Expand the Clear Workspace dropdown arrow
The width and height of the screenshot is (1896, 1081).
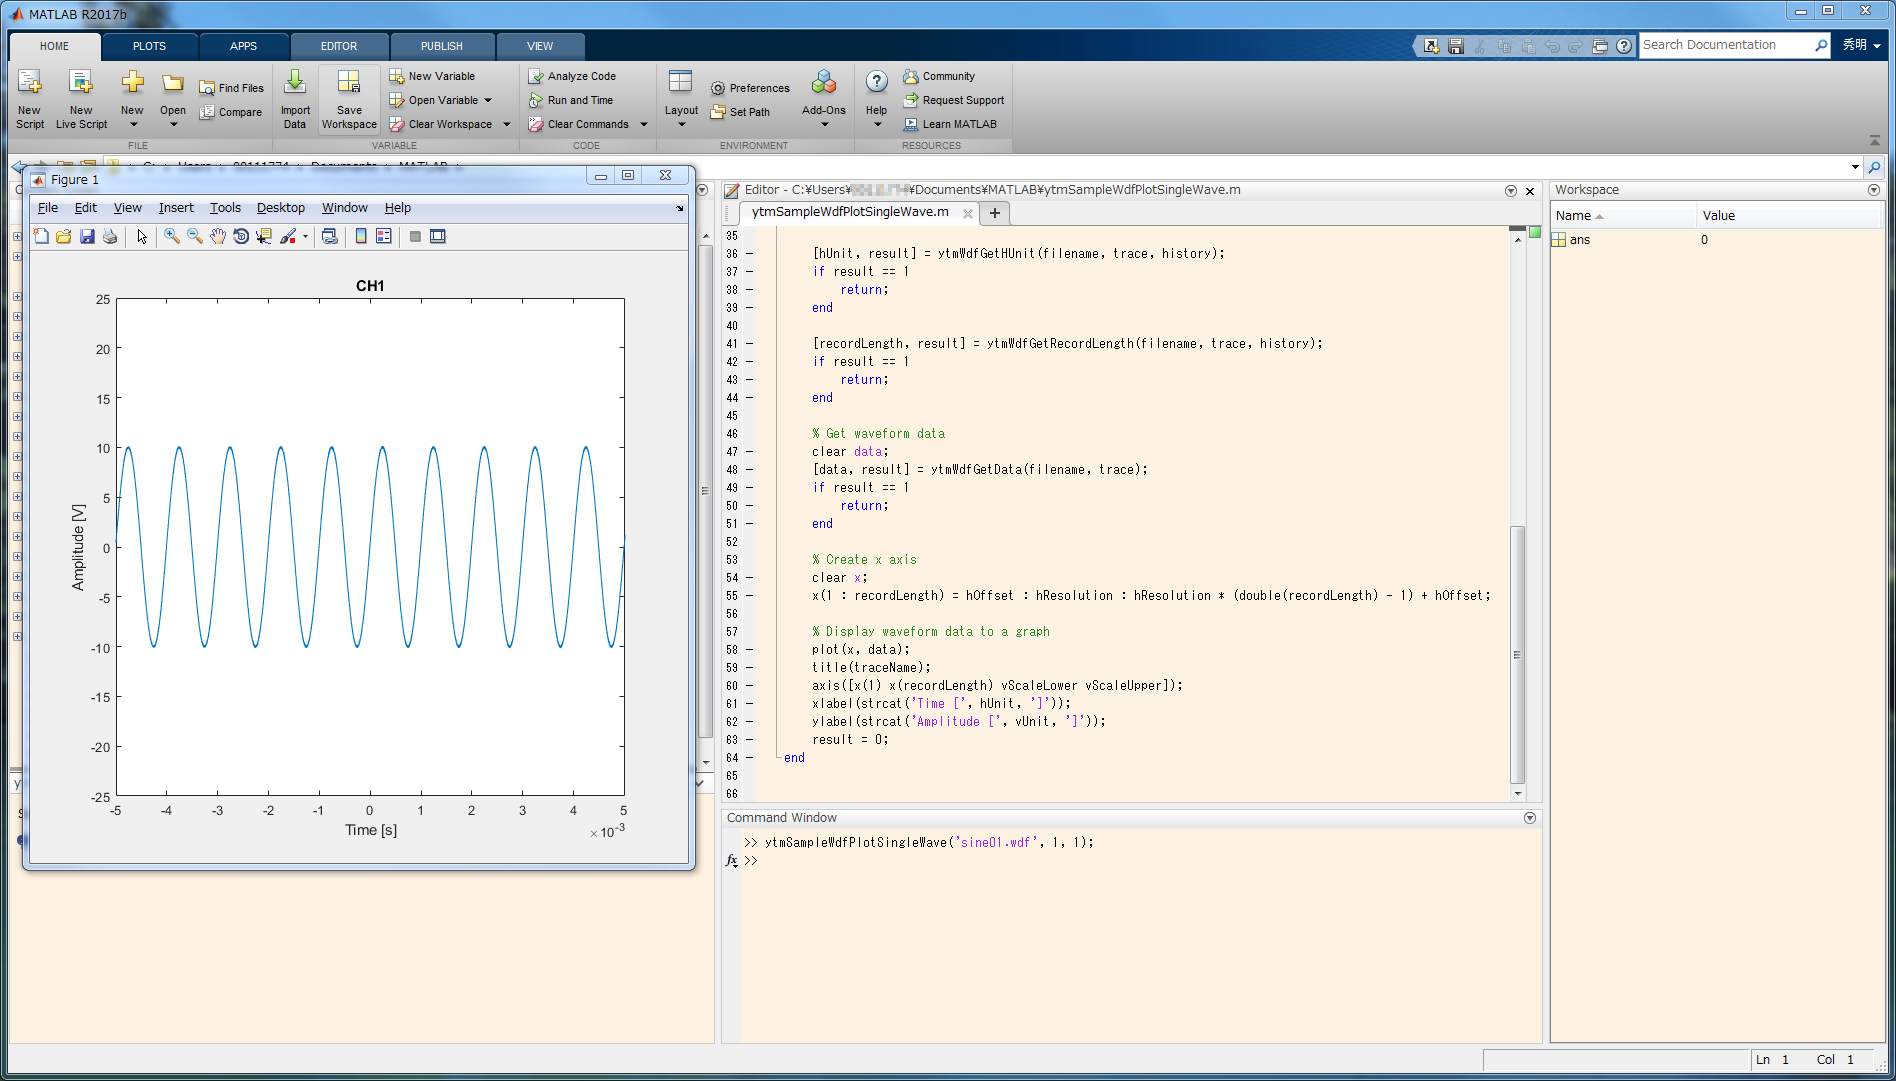point(507,125)
